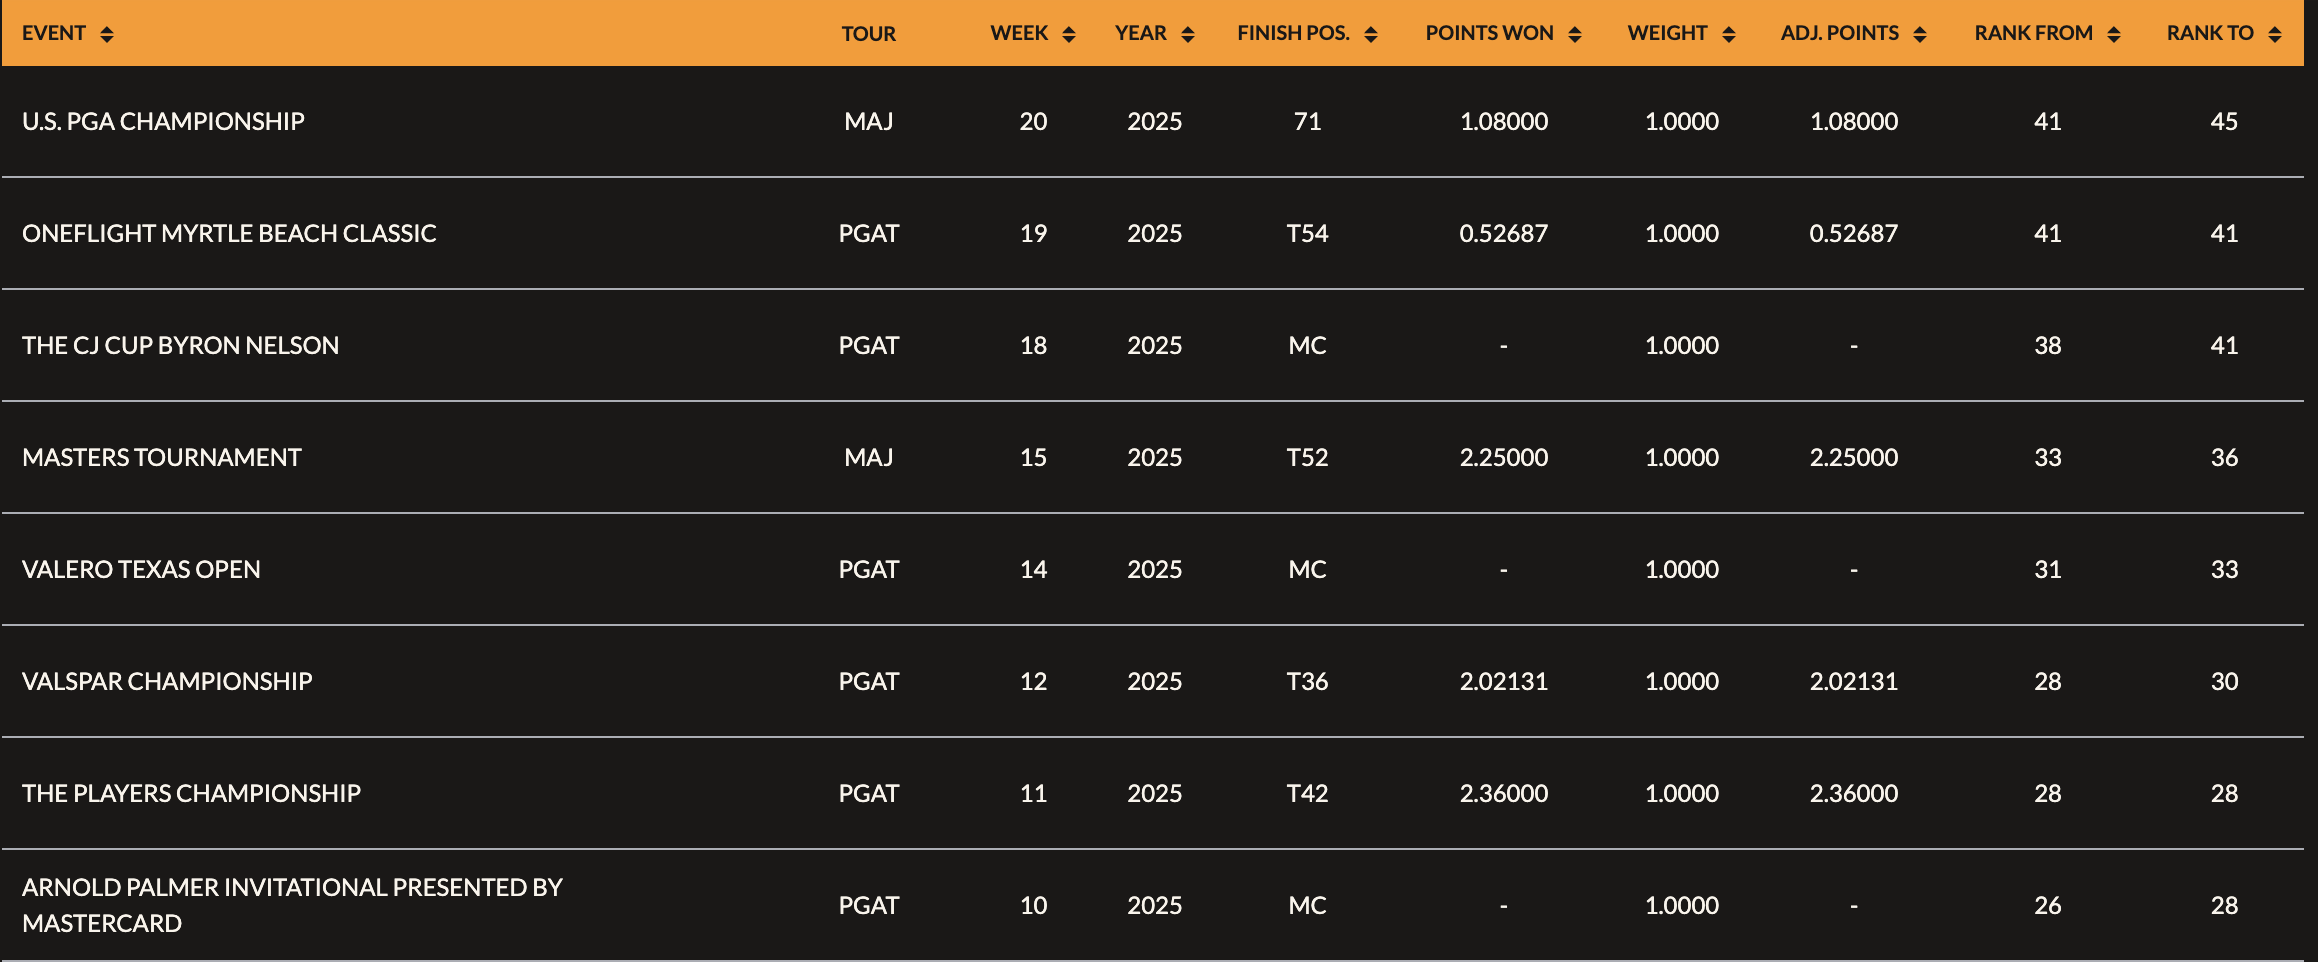Click the ADJ. POINTS header label
Viewport: 2318px width, 962px height.
pos(1839,33)
